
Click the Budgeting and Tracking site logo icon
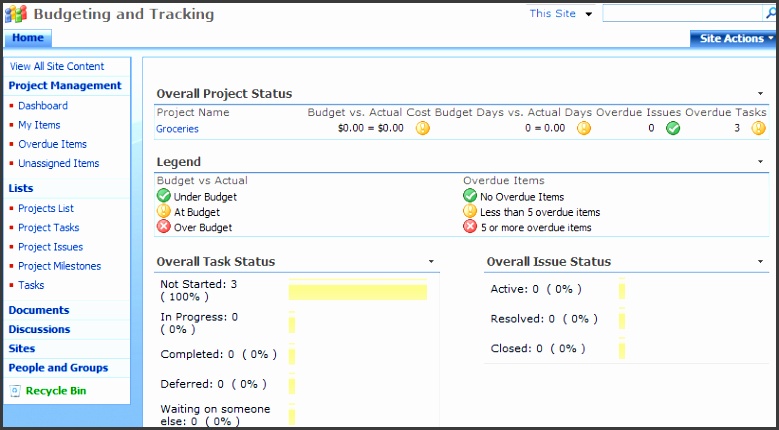pos(16,14)
